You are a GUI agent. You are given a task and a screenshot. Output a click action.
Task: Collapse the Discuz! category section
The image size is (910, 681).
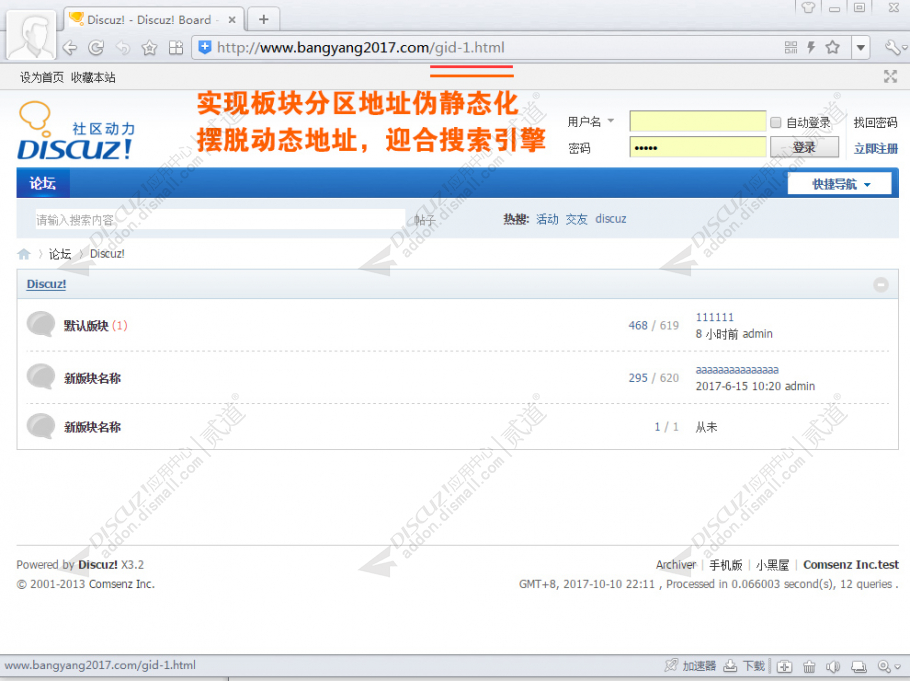pos(880,284)
